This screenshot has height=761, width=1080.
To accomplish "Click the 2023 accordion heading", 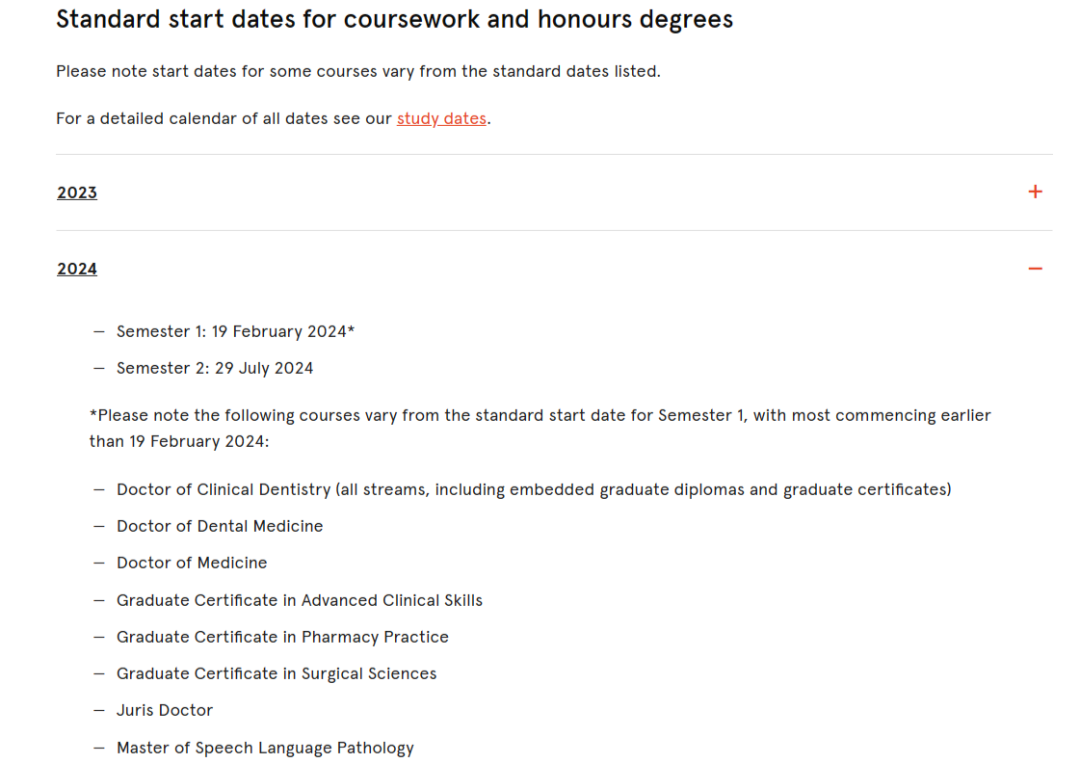I will [x=77, y=193].
